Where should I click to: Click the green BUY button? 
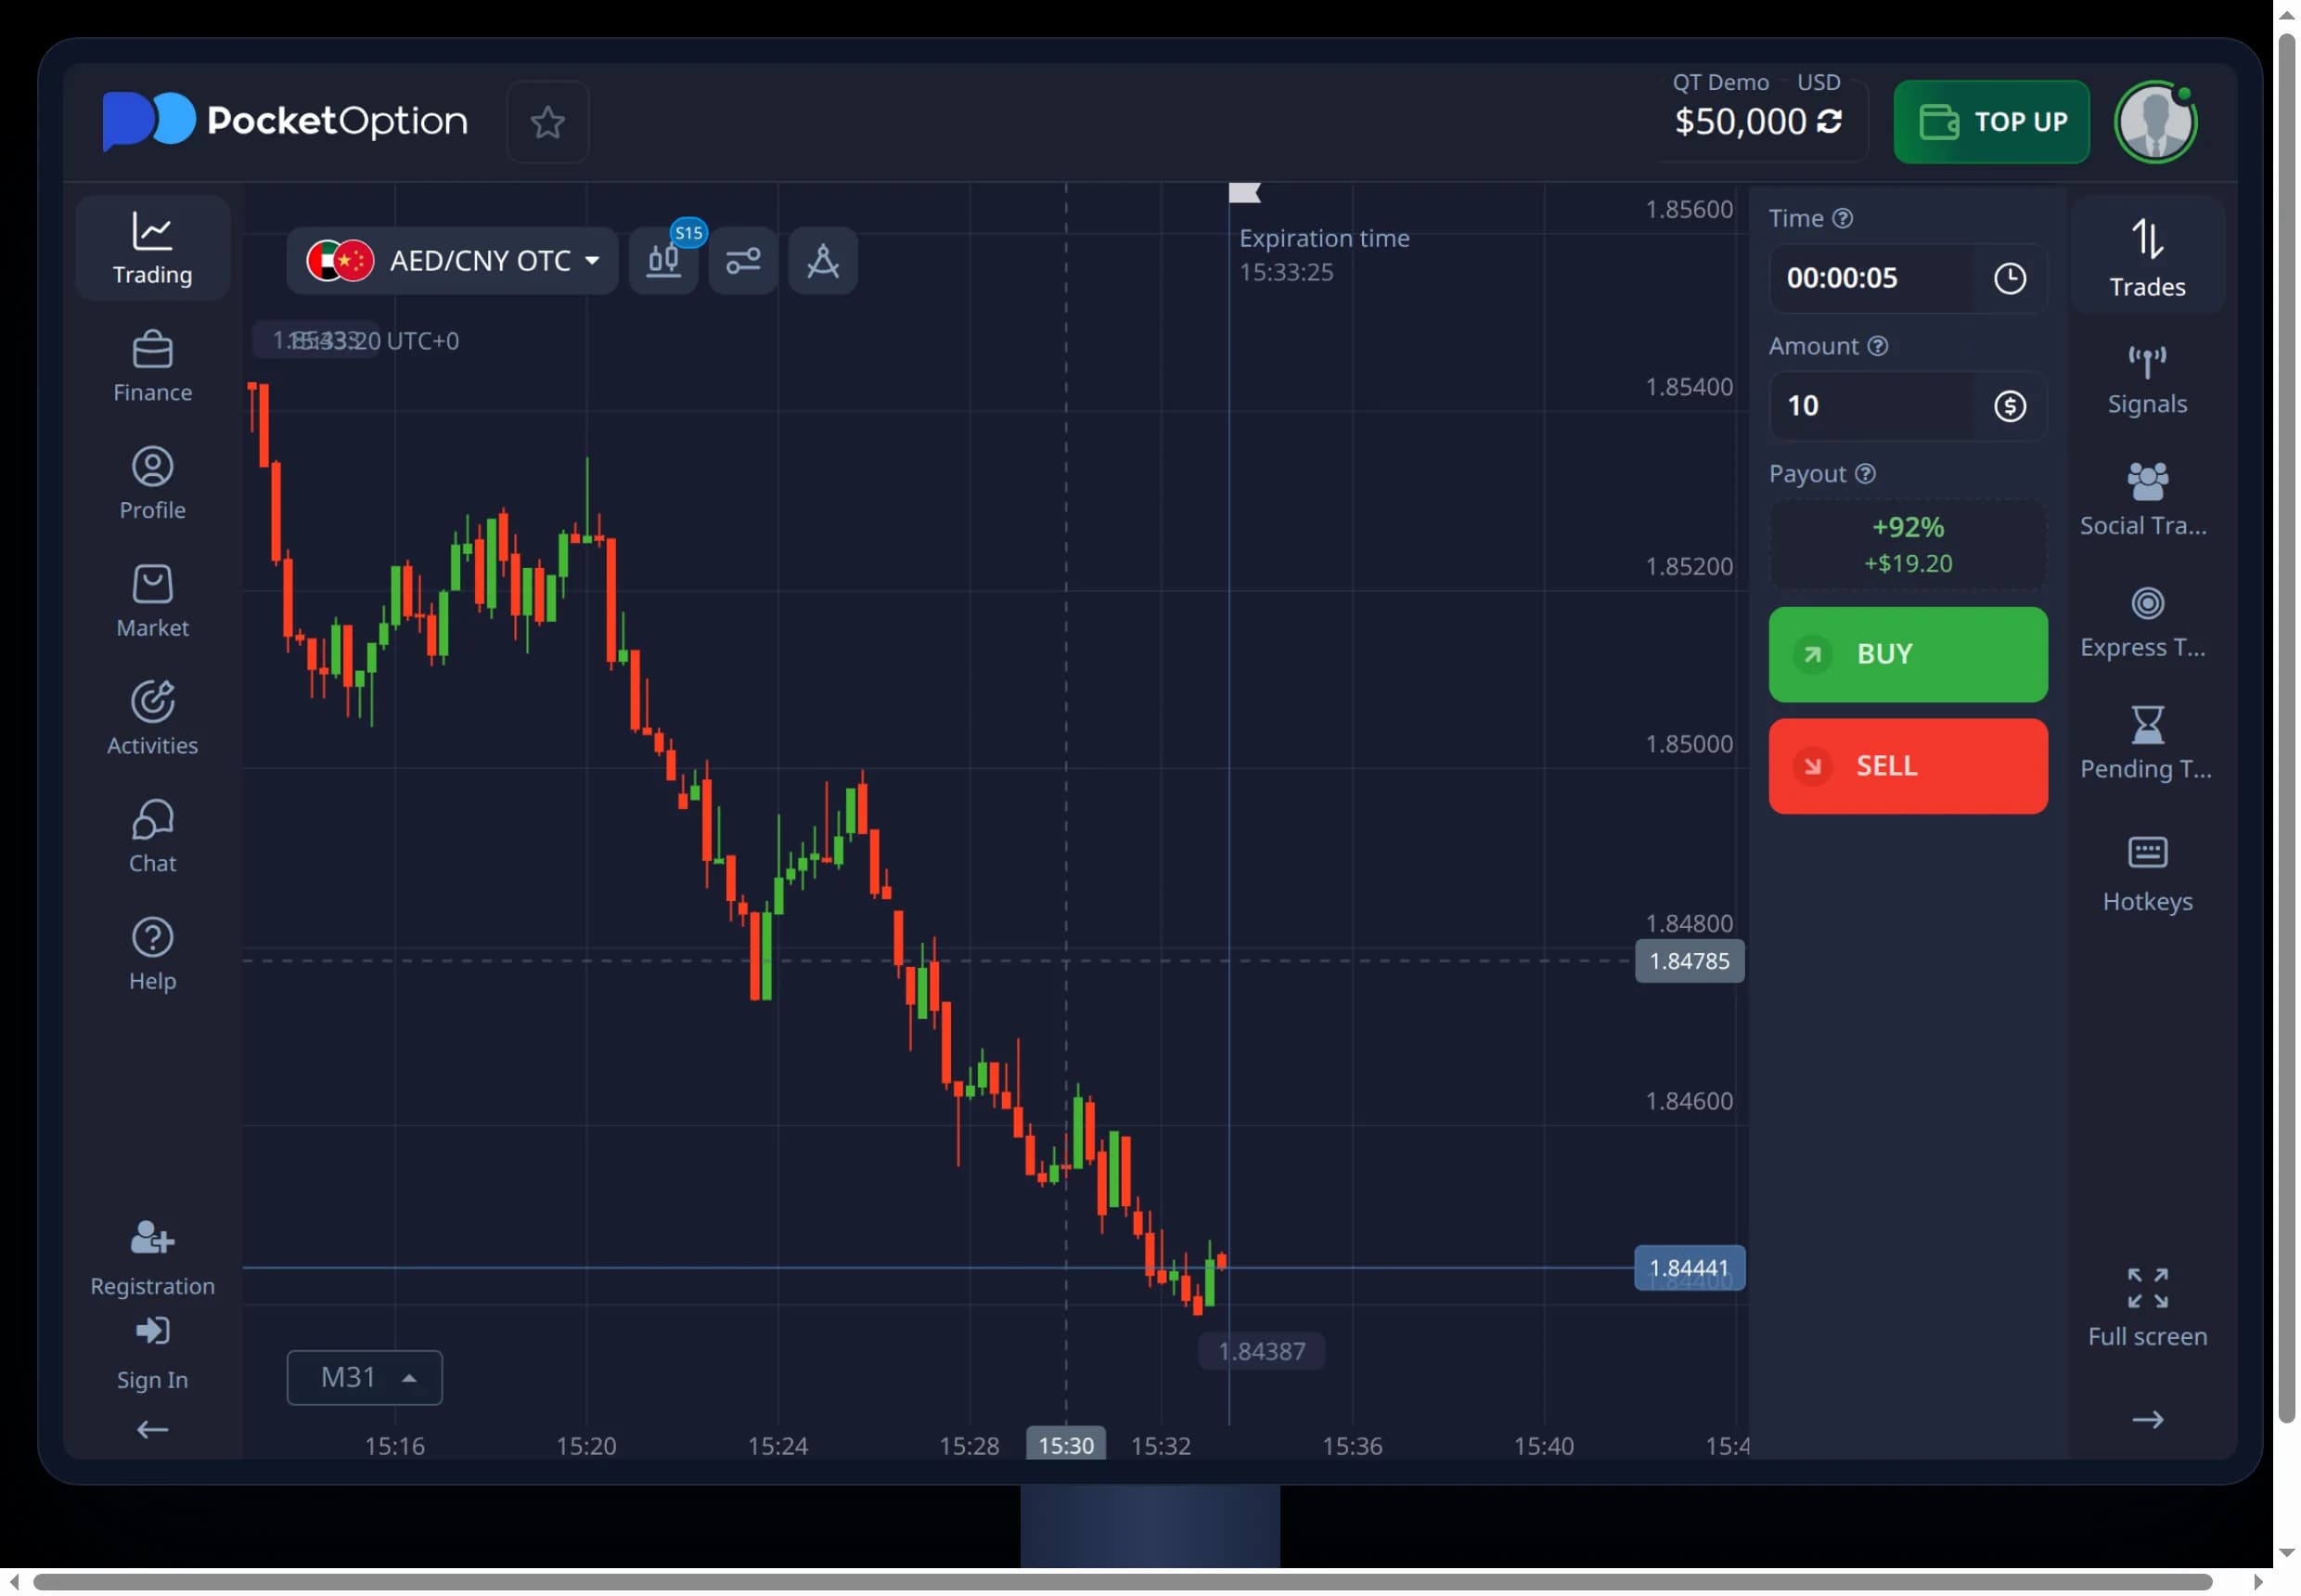tap(1908, 654)
